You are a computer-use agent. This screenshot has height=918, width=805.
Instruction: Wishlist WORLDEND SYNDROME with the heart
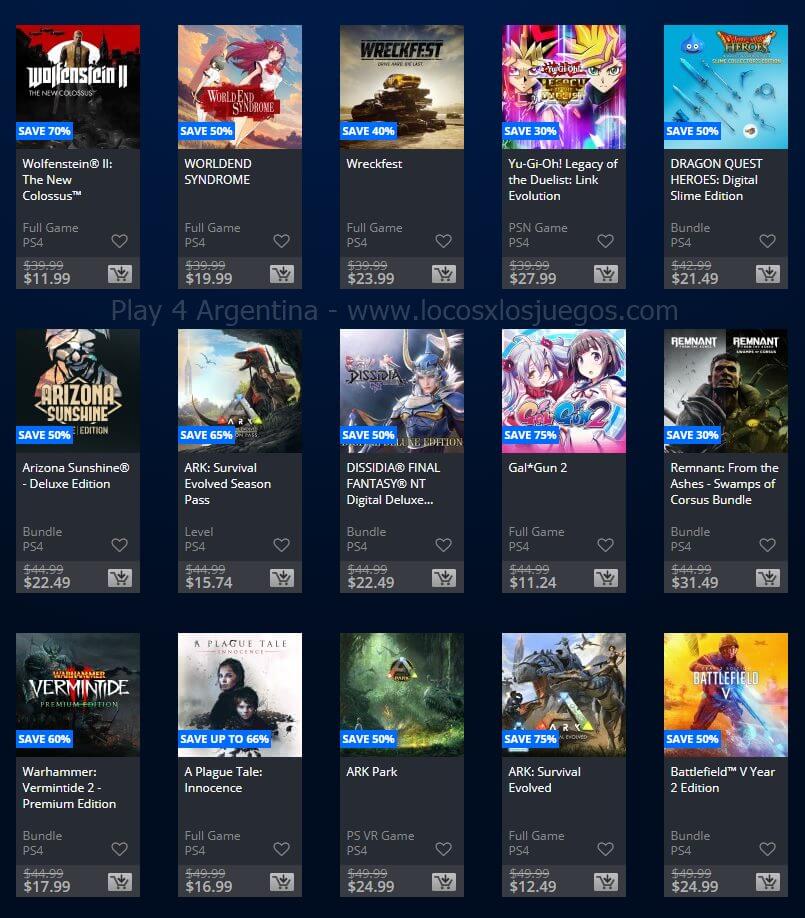[x=282, y=241]
